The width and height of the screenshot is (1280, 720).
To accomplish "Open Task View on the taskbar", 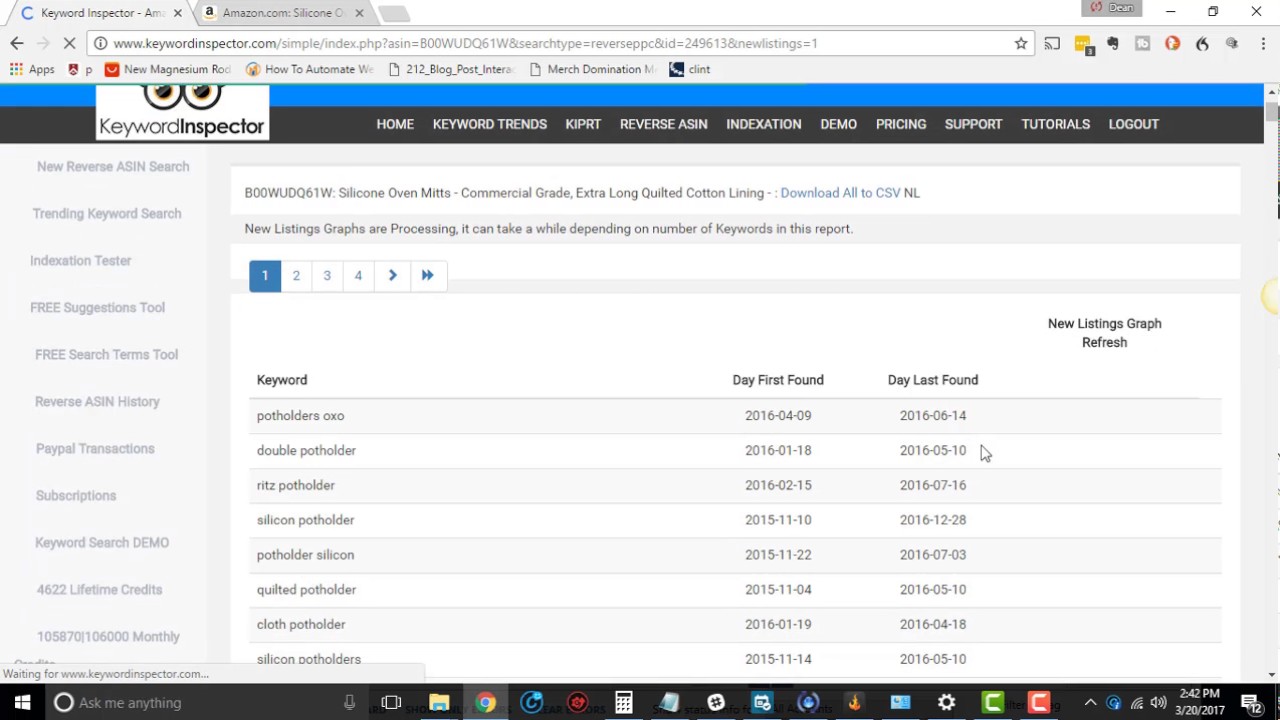I will [x=391, y=702].
